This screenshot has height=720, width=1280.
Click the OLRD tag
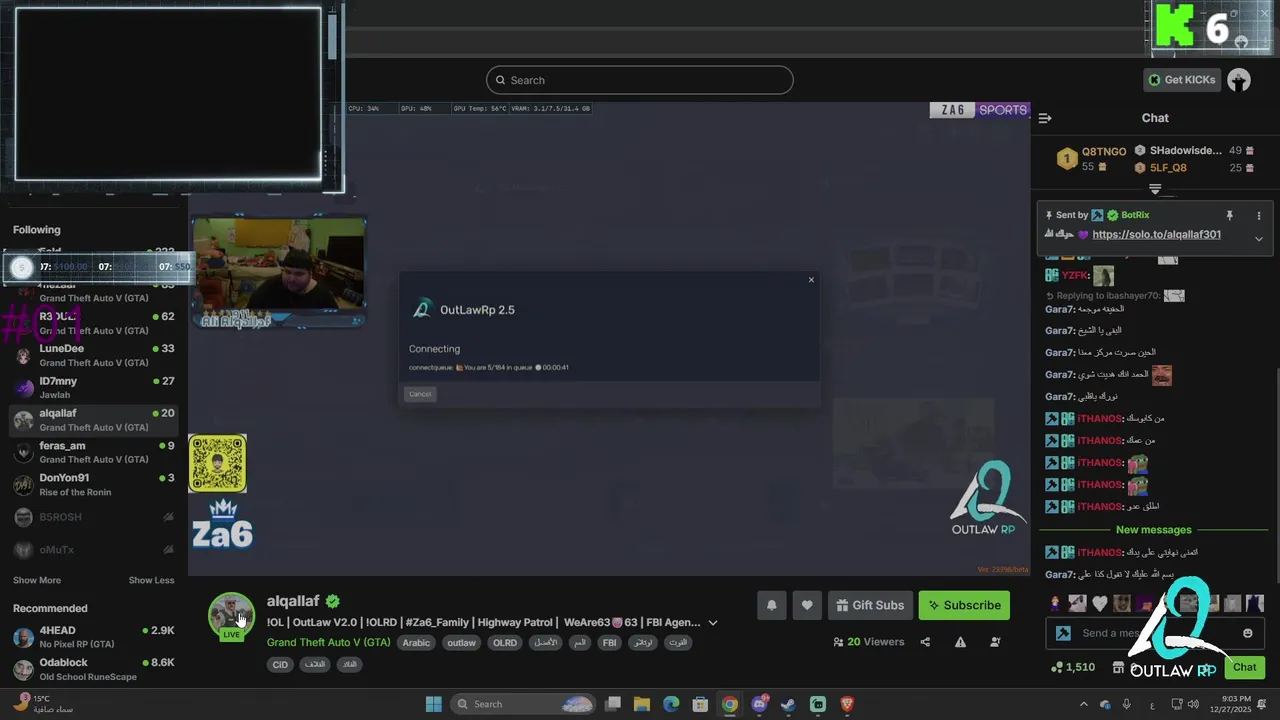click(x=505, y=643)
